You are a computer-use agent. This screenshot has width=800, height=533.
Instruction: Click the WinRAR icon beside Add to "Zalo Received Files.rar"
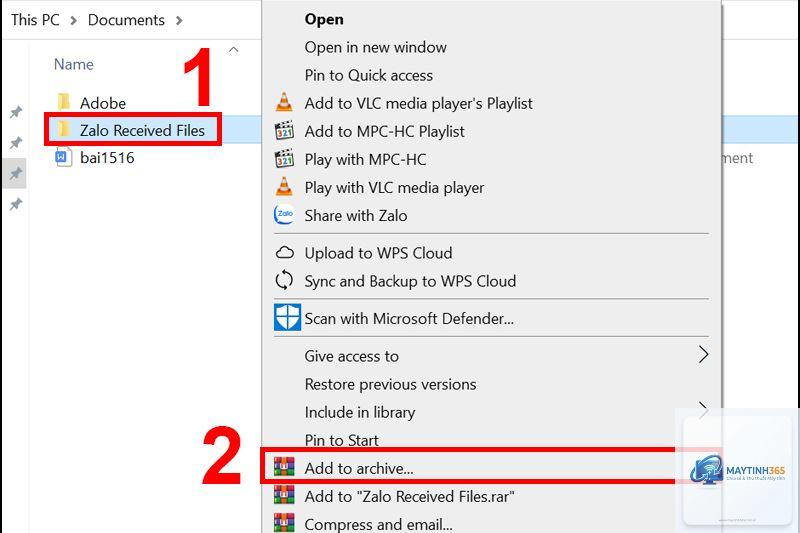284,495
